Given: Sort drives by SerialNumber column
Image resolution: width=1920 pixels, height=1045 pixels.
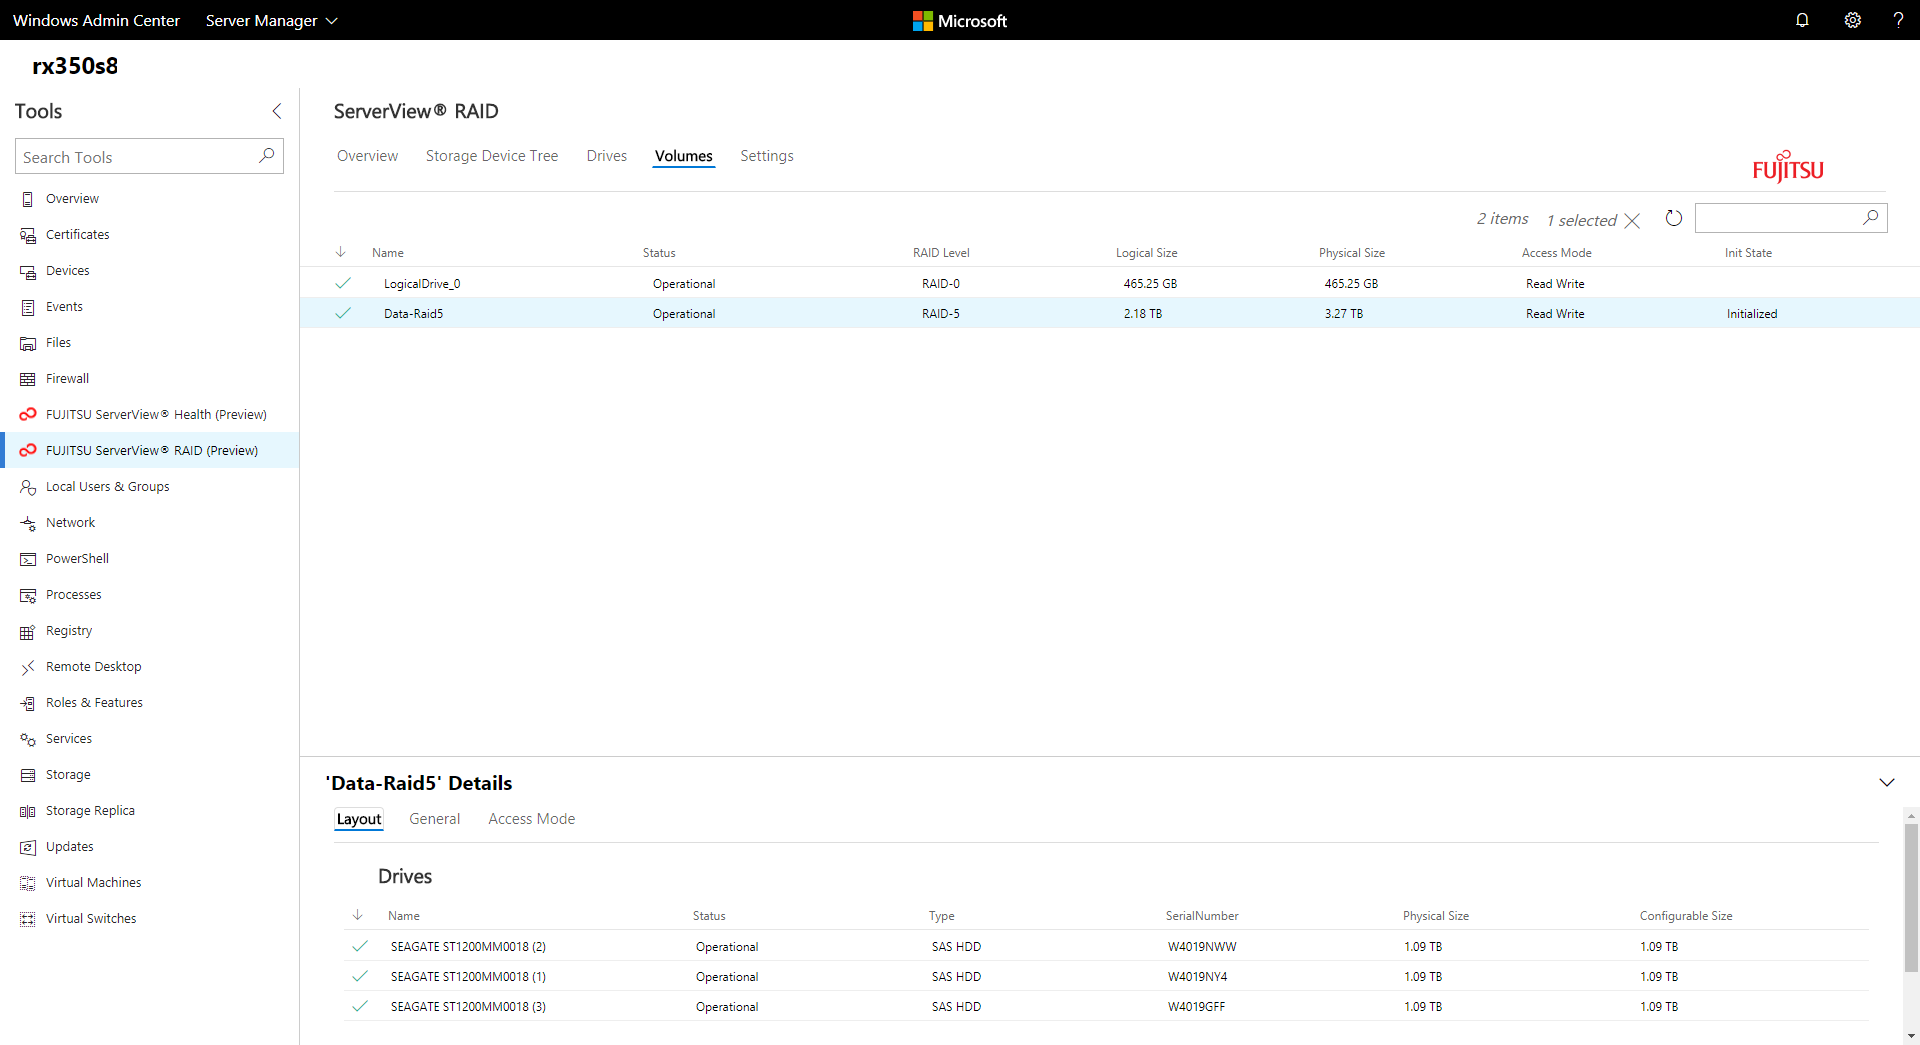Looking at the screenshot, I should [1202, 916].
